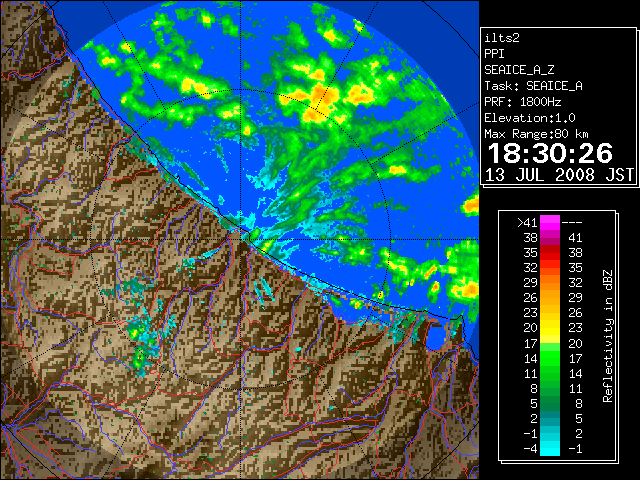This screenshot has width=640, height=480.
Task: Pick the dark green 5–8 dBZ band
Action: coord(550,403)
